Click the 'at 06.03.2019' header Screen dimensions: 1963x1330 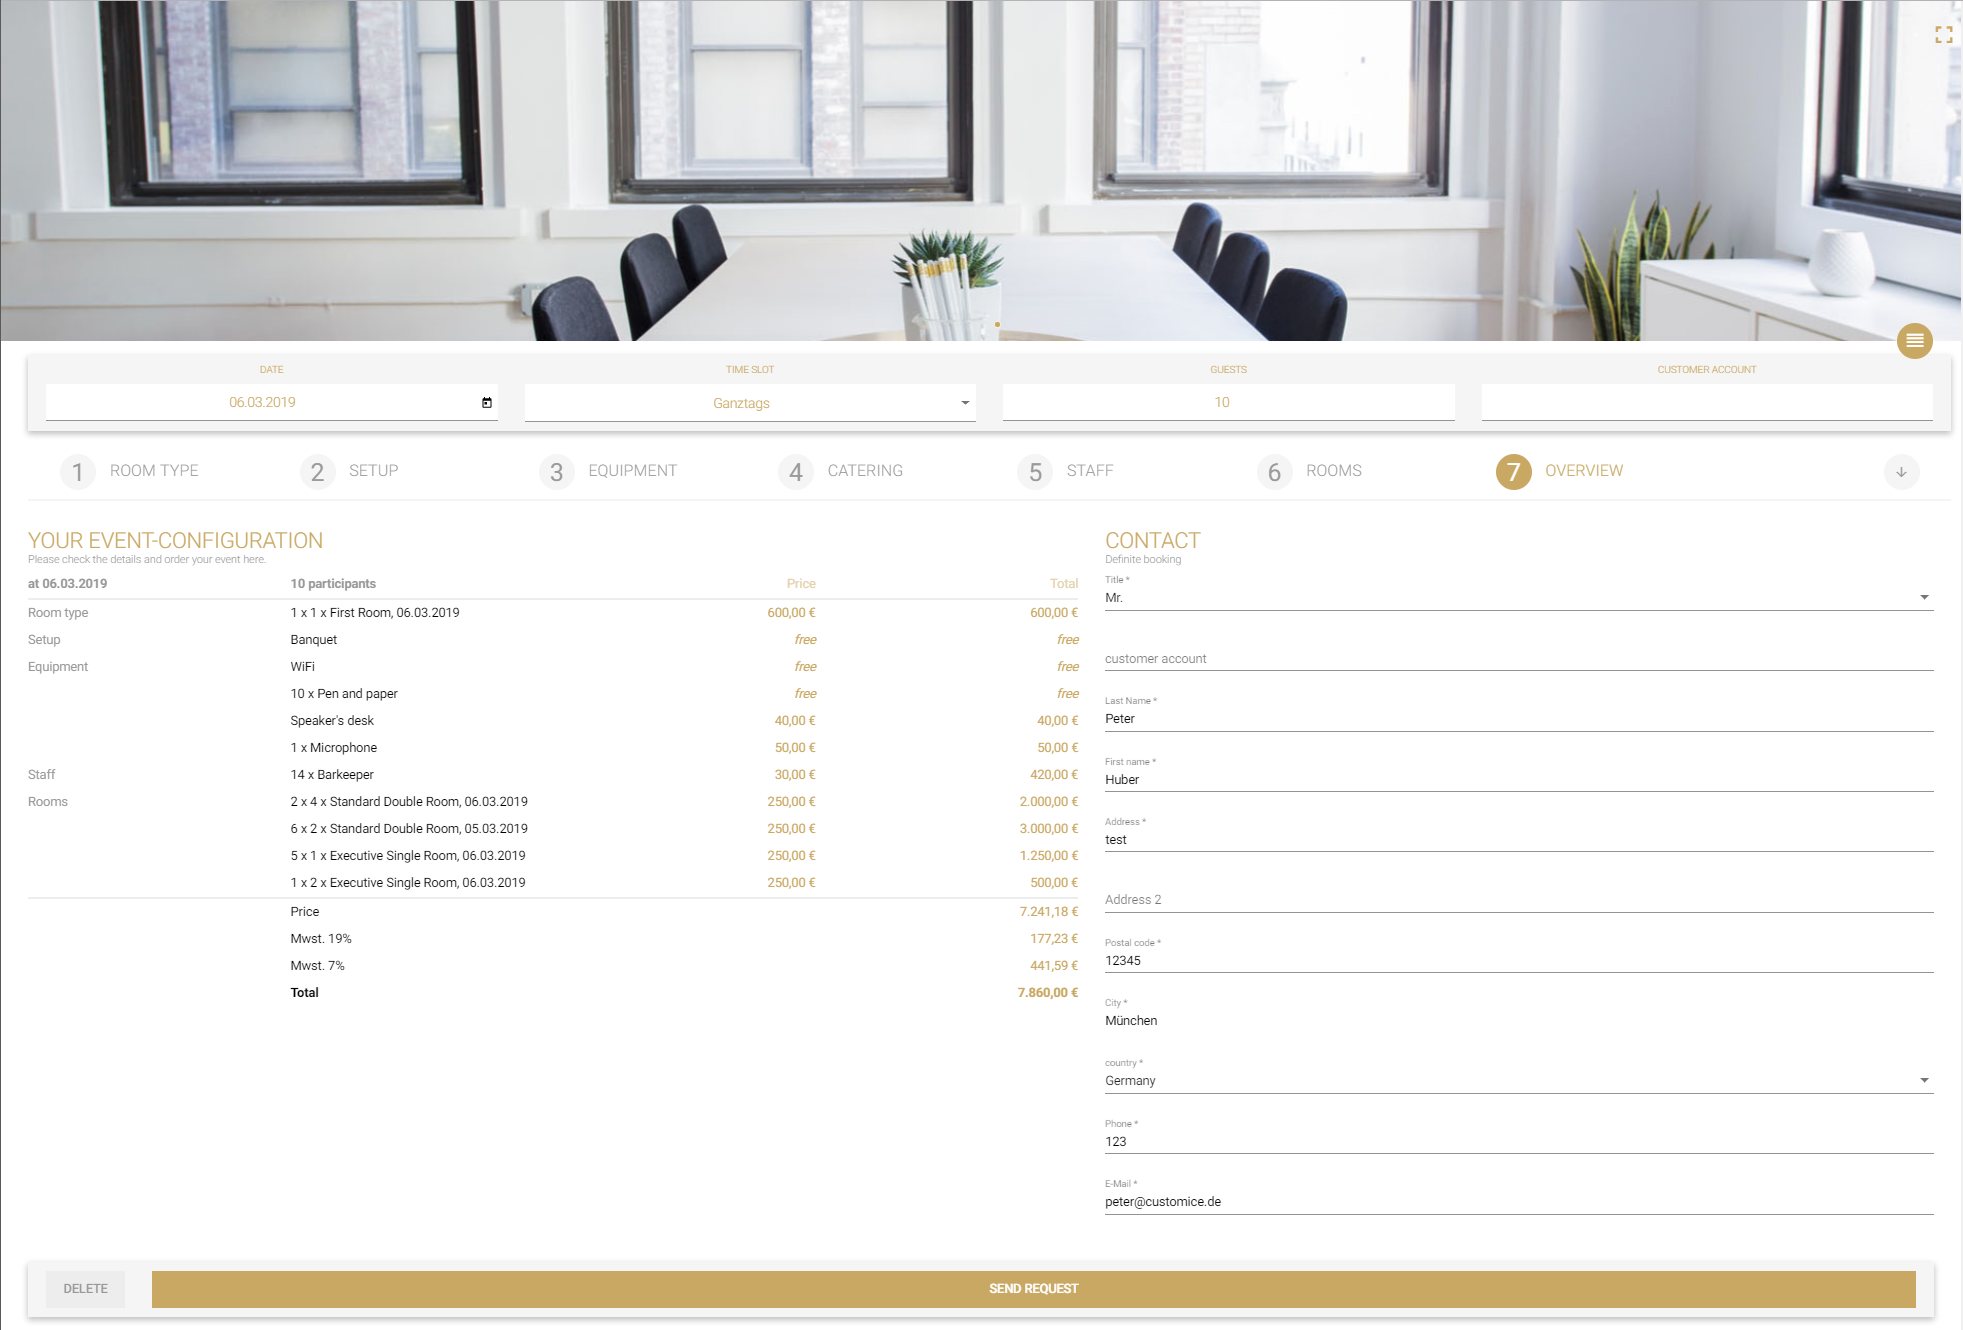67,584
